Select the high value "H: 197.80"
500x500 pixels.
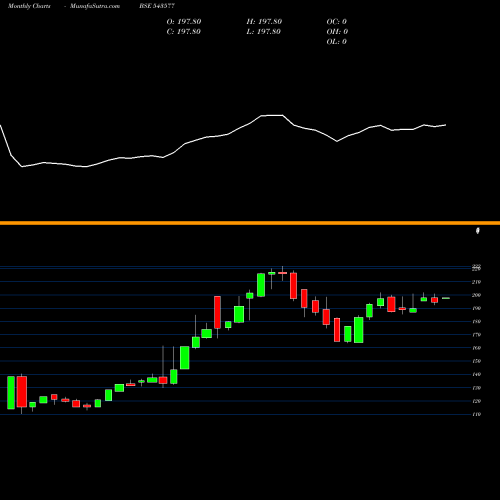264,22
